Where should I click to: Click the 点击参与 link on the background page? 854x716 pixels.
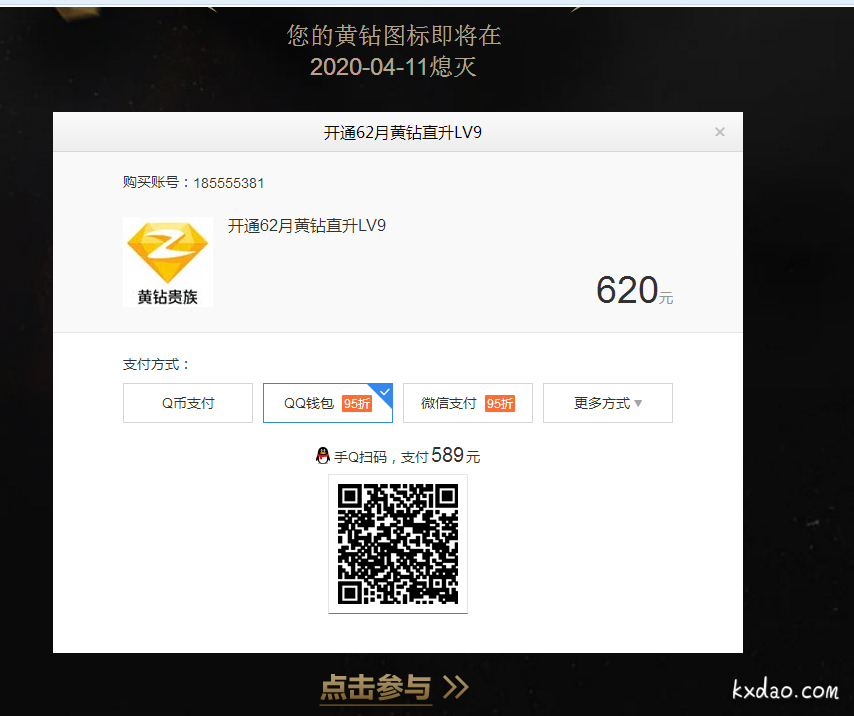coord(376,687)
